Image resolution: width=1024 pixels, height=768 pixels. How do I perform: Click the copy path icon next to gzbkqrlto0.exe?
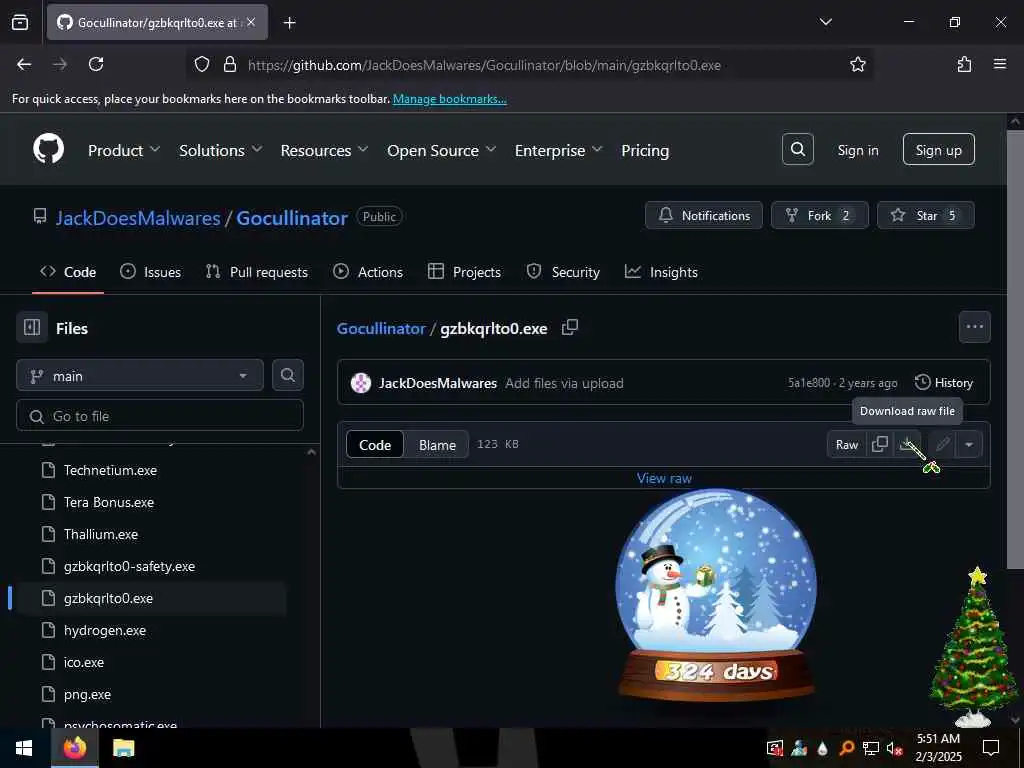tap(569, 328)
